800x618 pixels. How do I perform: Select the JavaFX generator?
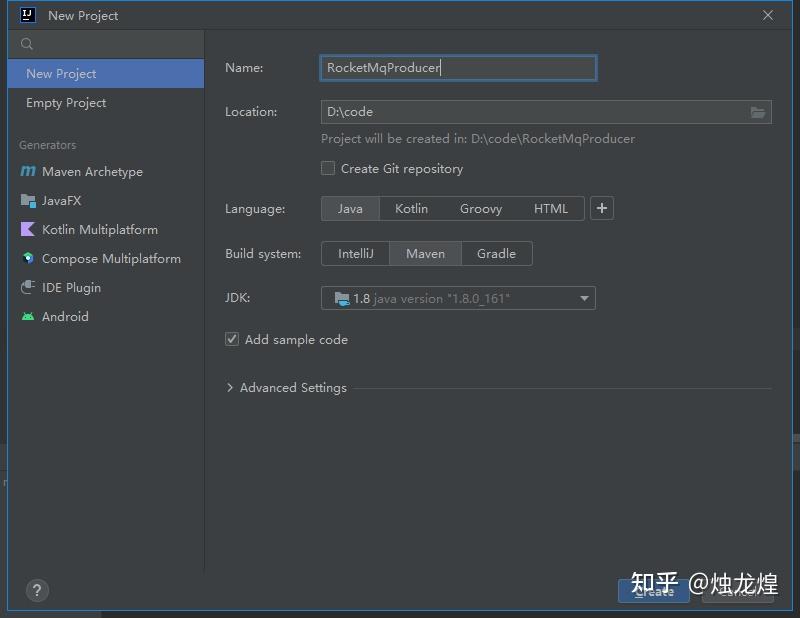[x=60, y=200]
